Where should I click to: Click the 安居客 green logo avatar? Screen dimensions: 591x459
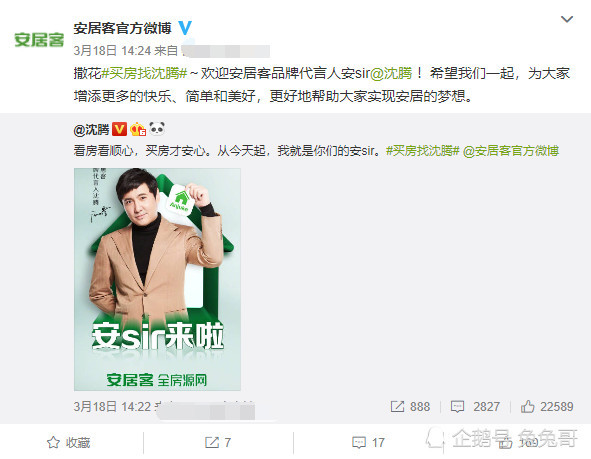pos(39,40)
